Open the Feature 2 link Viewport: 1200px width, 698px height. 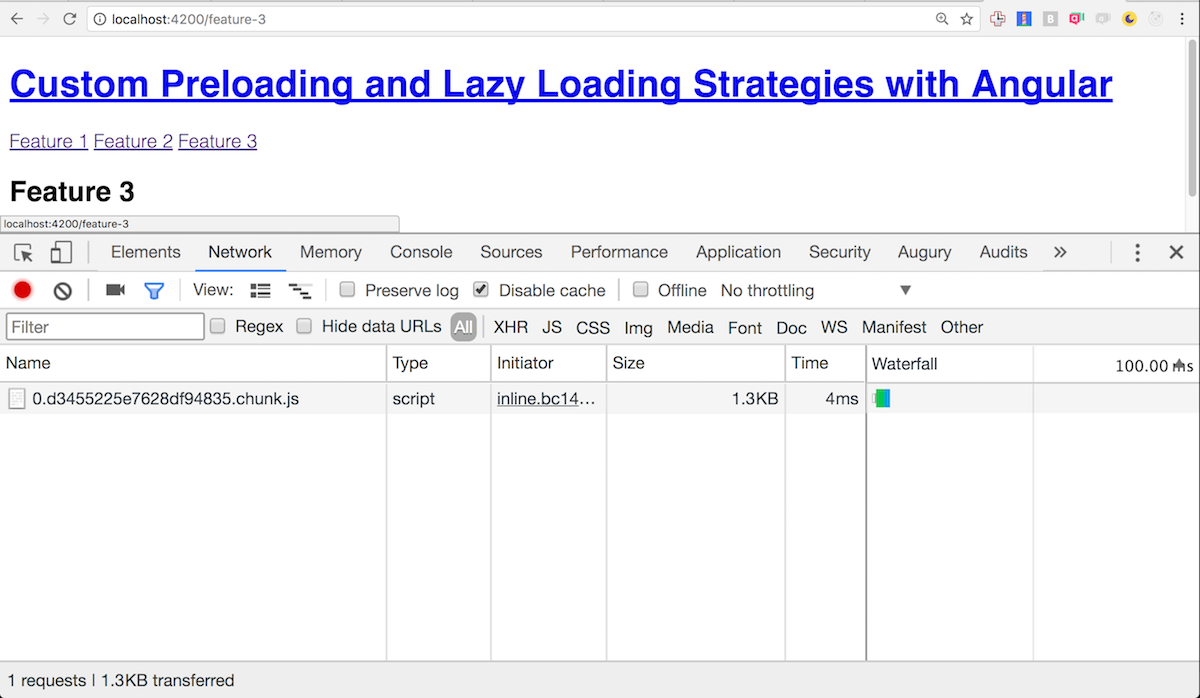coord(133,141)
